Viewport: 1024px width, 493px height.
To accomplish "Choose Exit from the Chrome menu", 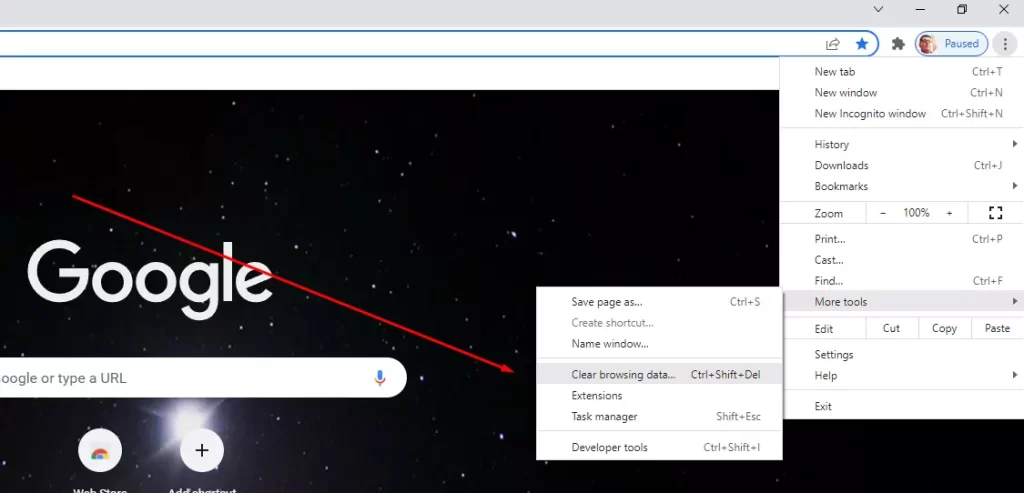I will tap(902, 406).
